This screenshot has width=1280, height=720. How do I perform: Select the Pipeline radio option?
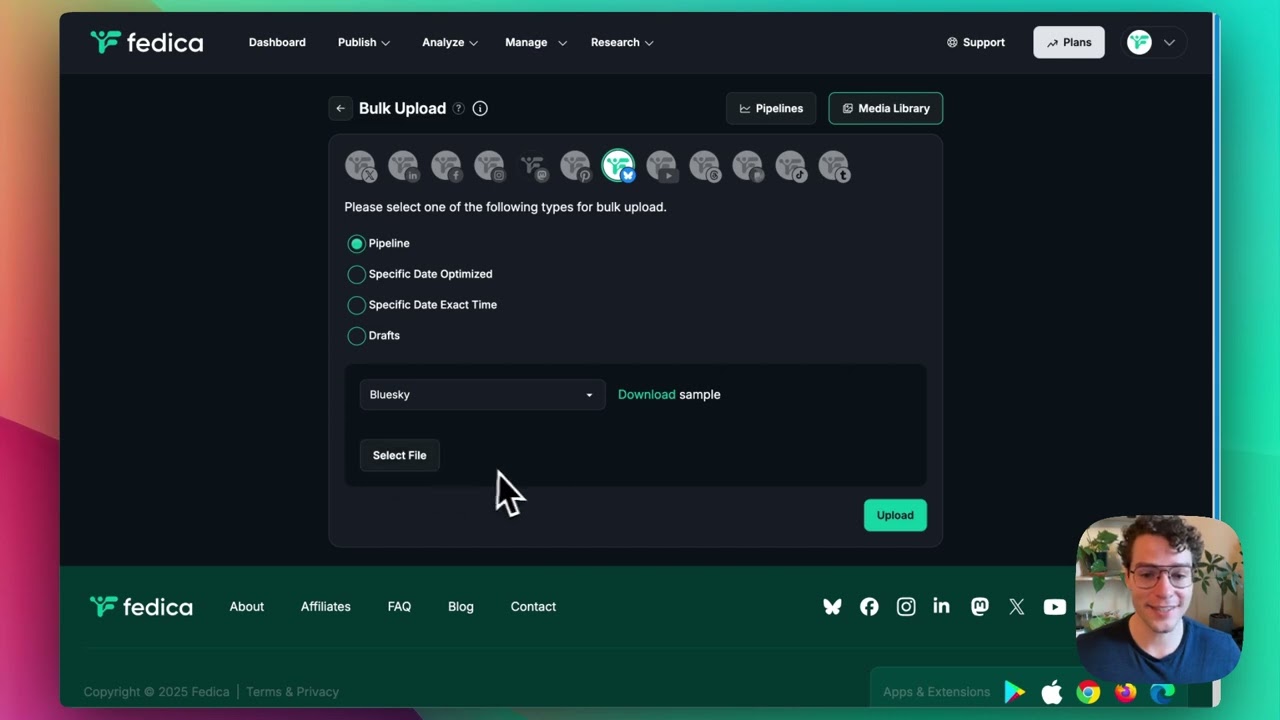point(356,243)
